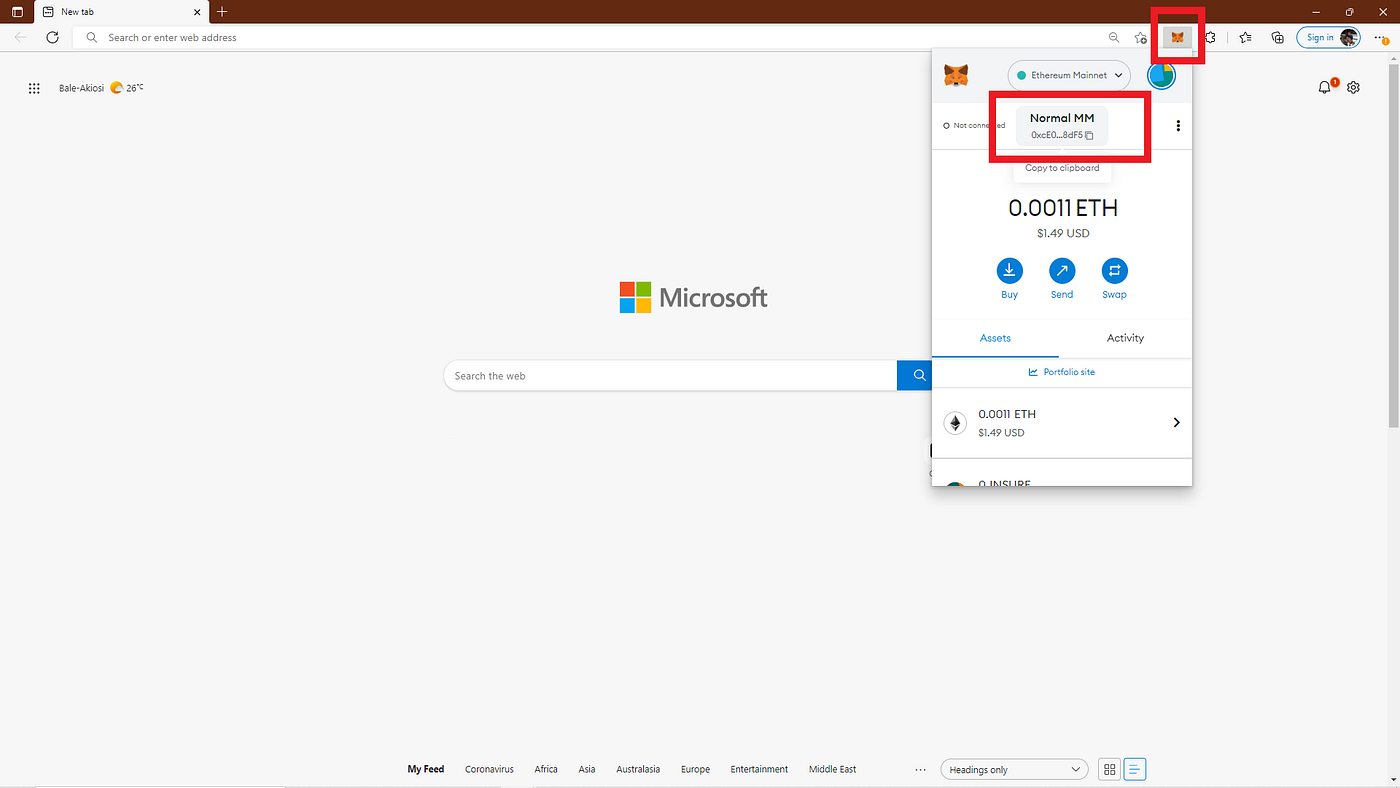Viewport: 1400px width, 788px height.
Task: Open the Microsoft apps grid launcher
Action: (x=34, y=88)
